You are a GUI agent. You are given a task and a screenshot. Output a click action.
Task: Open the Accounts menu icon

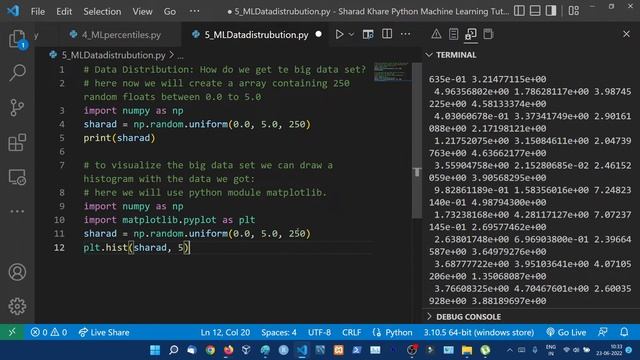point(17,272)
